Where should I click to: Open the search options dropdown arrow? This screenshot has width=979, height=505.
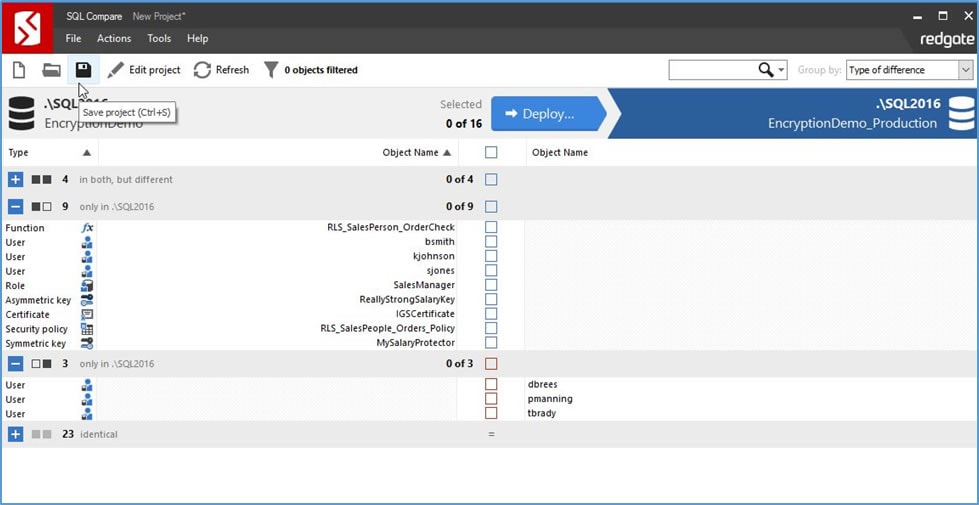click(x=782, y=71)
